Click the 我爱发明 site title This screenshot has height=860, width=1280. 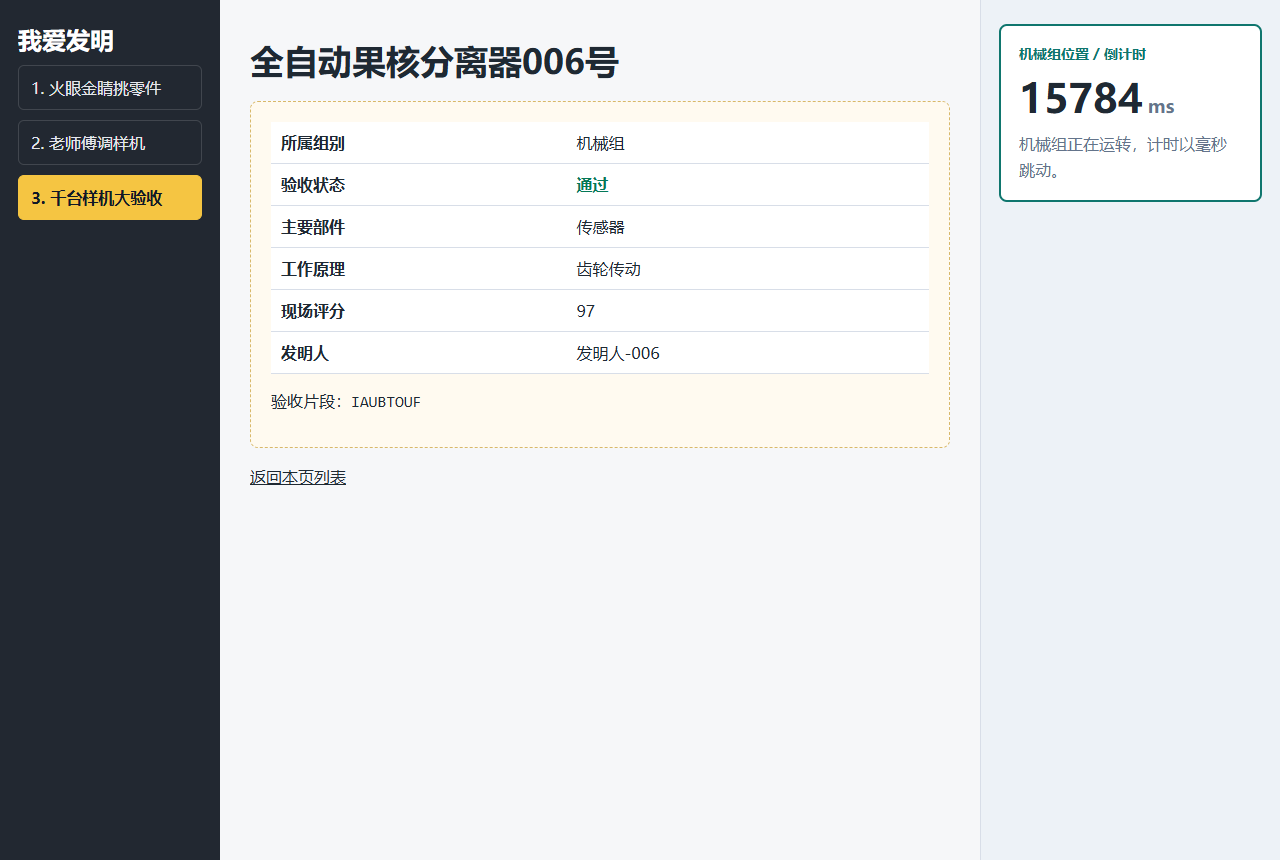(66, 41)
